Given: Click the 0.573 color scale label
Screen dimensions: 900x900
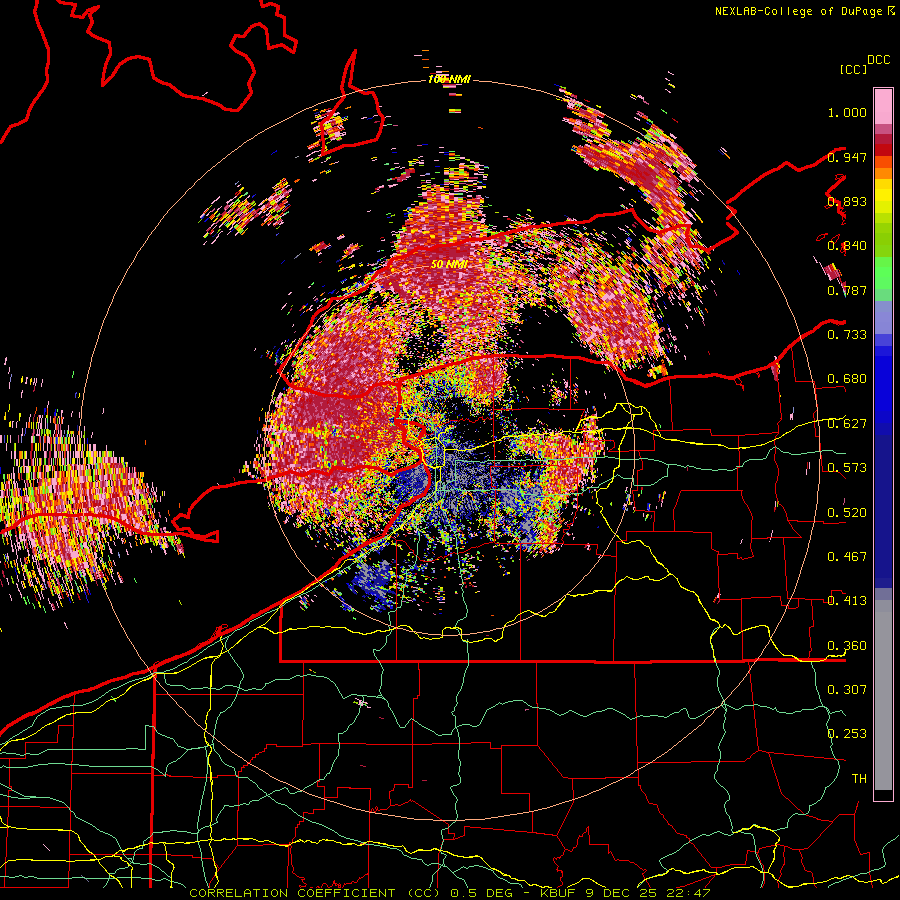Looking at the screenshot, I should coord(847,467).
